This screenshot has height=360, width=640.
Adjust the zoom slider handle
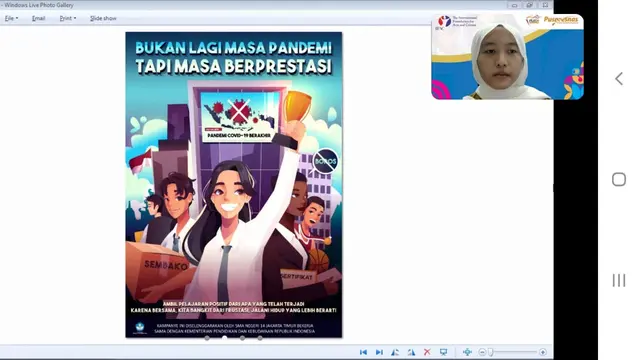[x=491, y=352]
